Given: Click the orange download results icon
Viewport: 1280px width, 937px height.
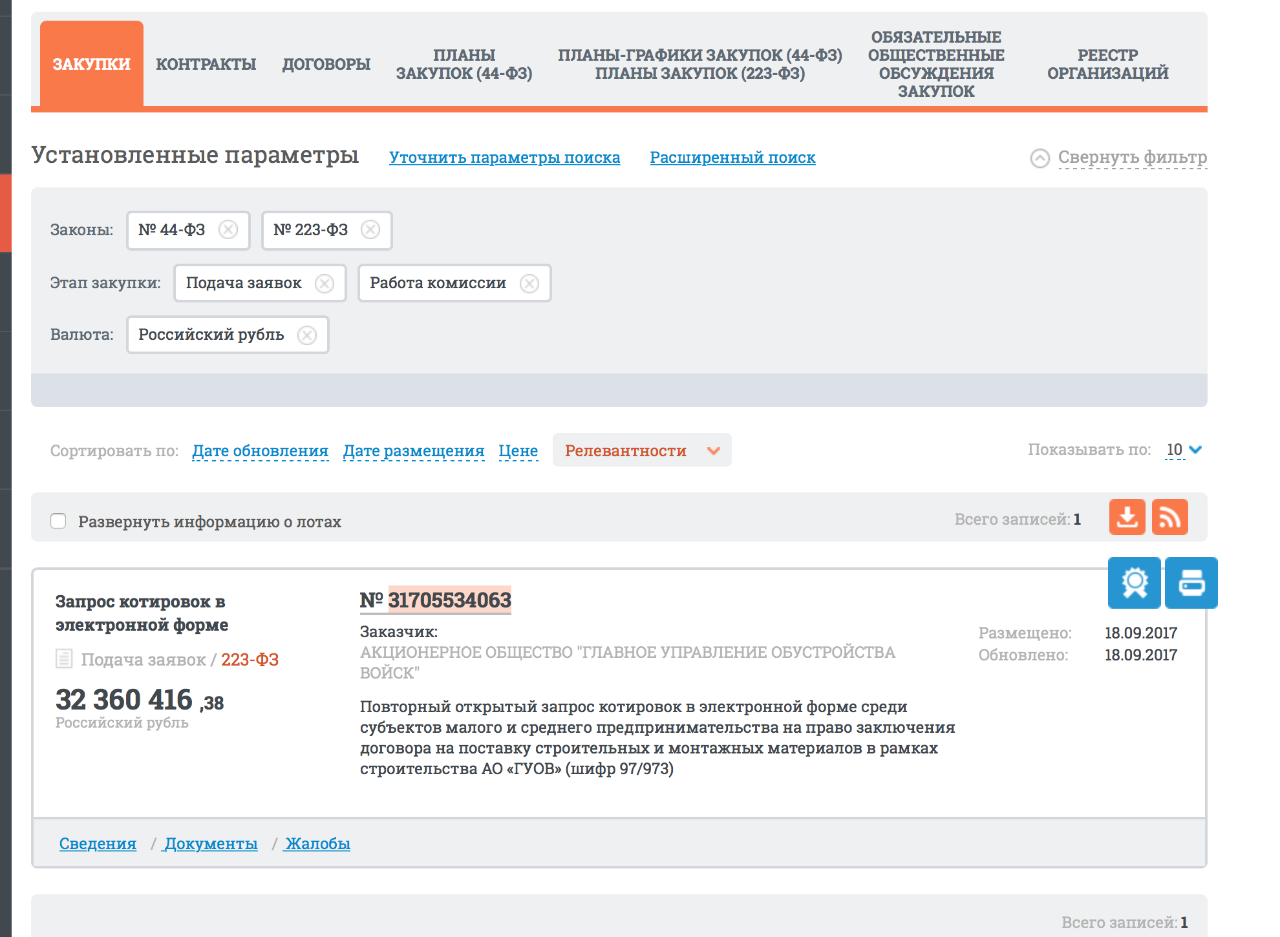Looking at the screenshot, I should [1127, 517].
